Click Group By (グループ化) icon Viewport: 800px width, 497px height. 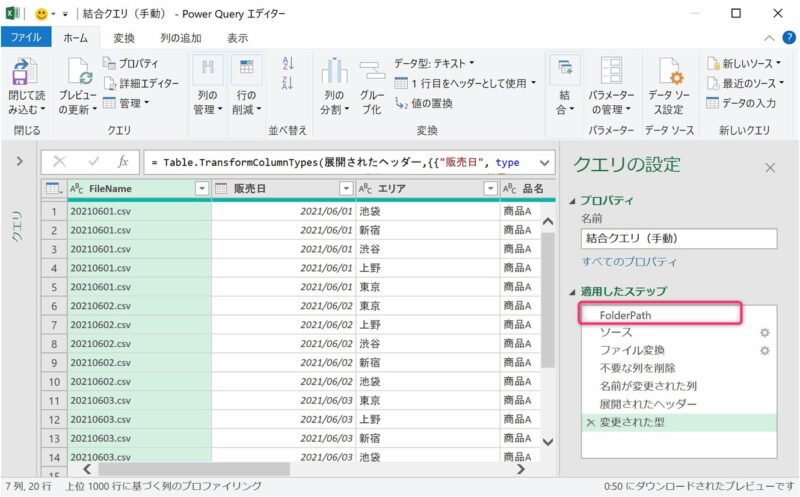(372, 71)
